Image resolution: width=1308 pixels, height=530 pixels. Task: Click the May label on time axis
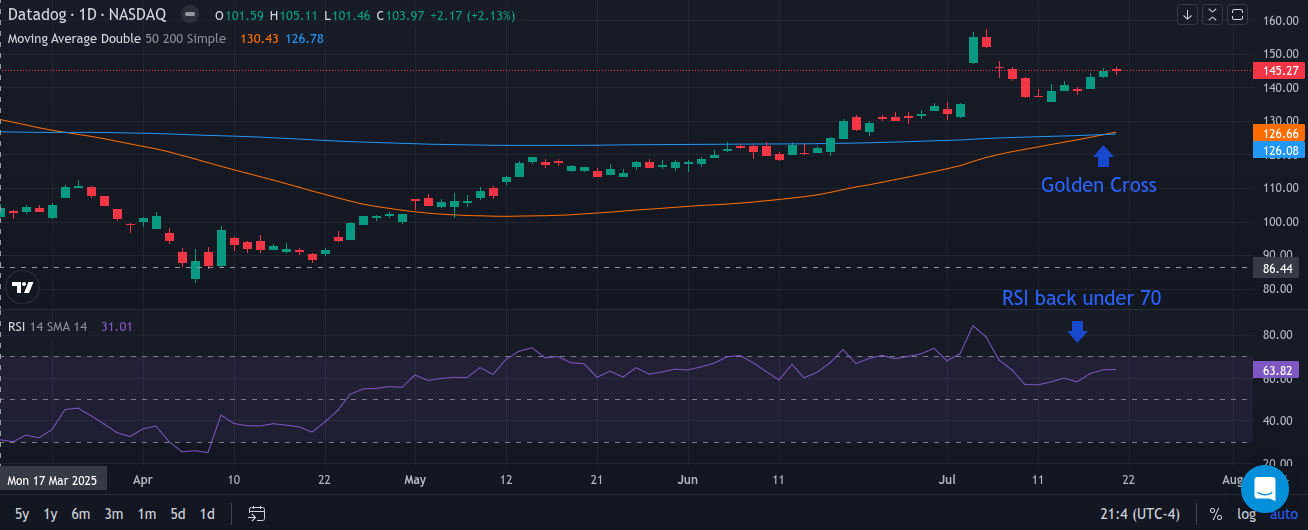point(414,480)
